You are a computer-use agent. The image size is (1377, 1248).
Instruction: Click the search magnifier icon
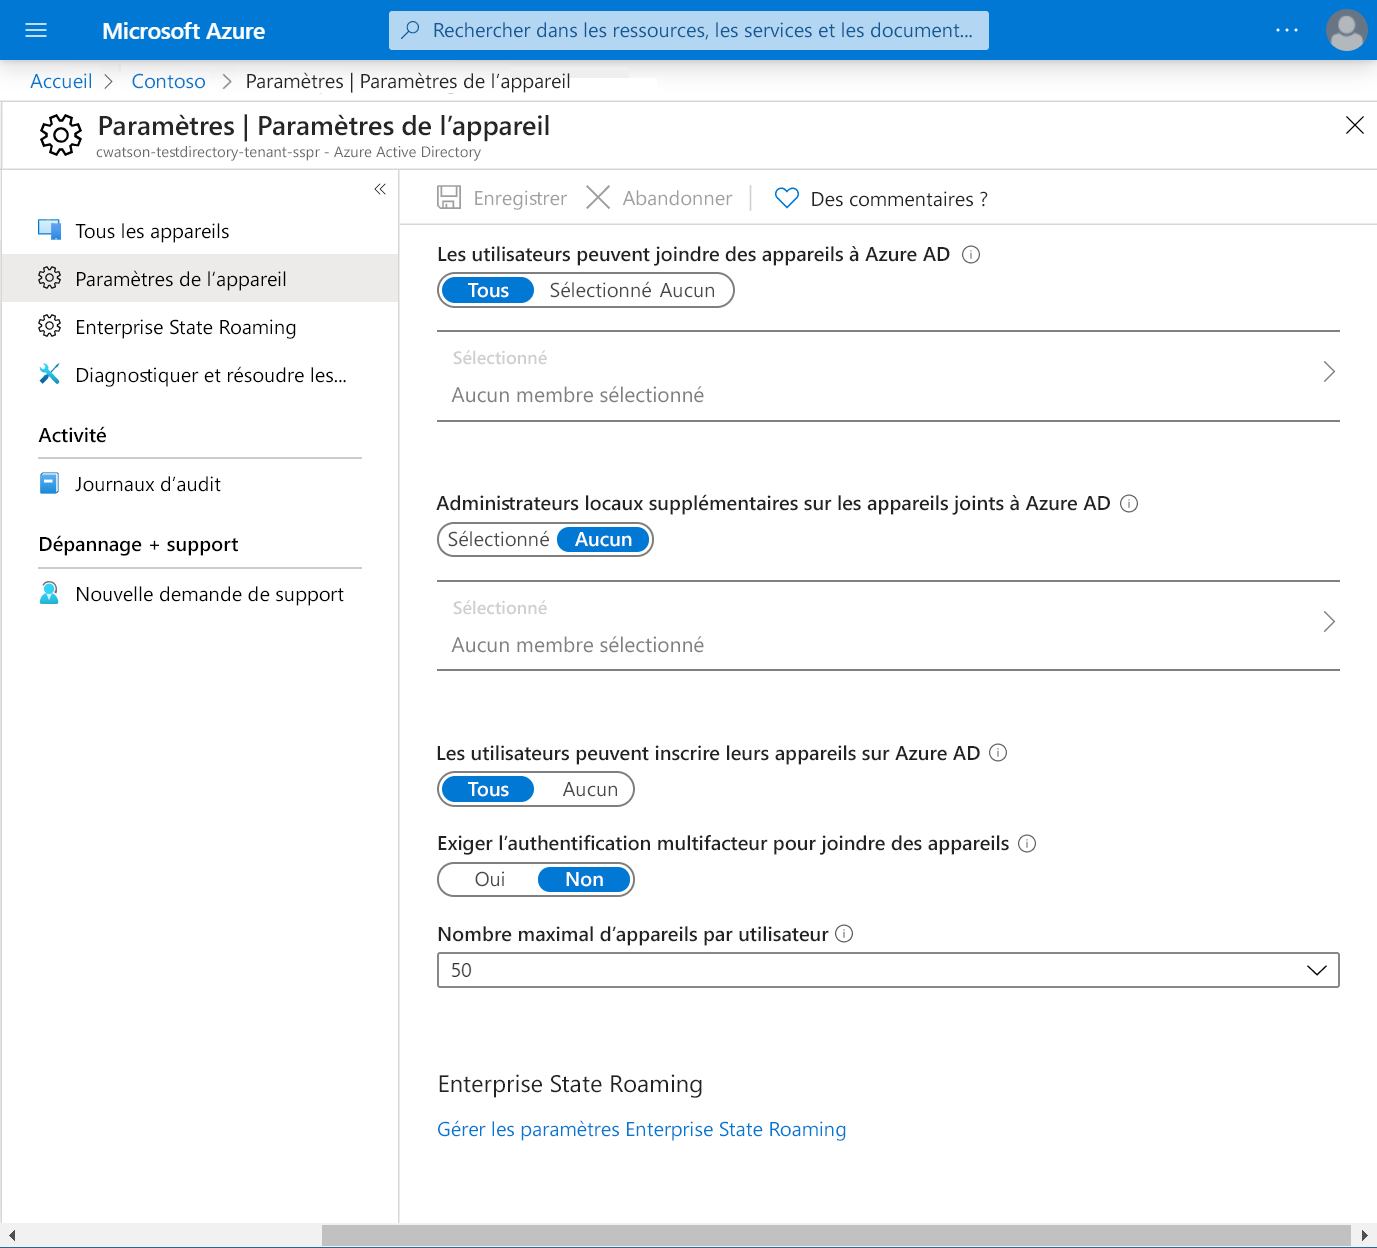pyautogui.click(x=410, y=30)
